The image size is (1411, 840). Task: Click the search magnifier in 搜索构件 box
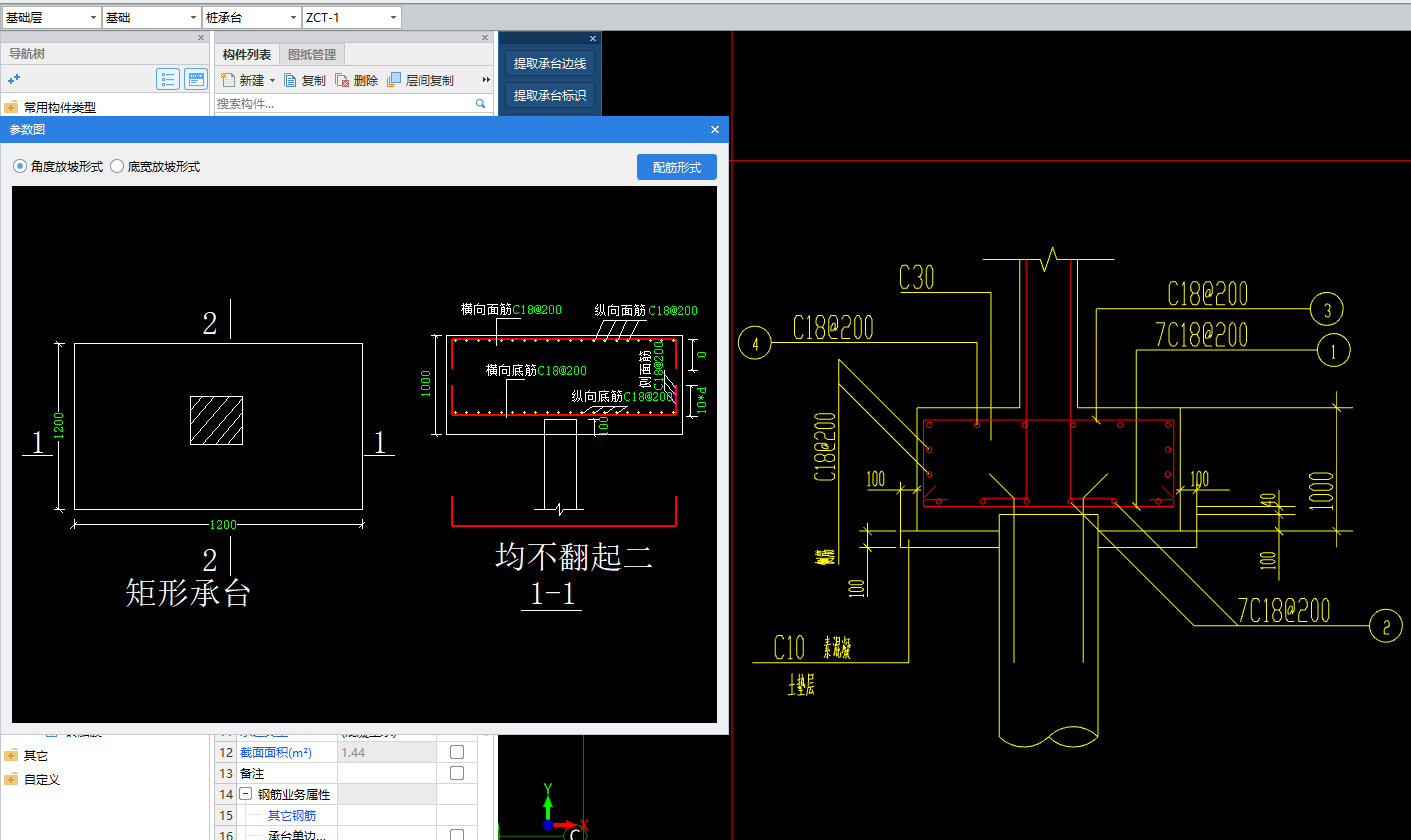coord(480,103)
